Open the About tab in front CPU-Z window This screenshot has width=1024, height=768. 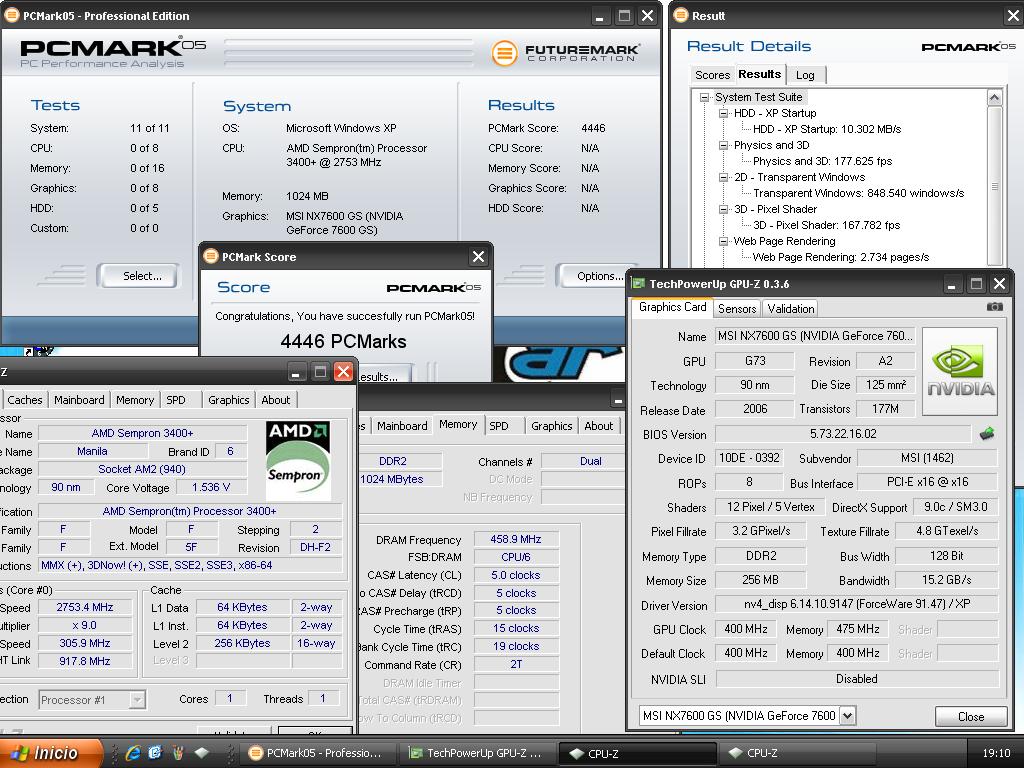[x=276, y=400]
